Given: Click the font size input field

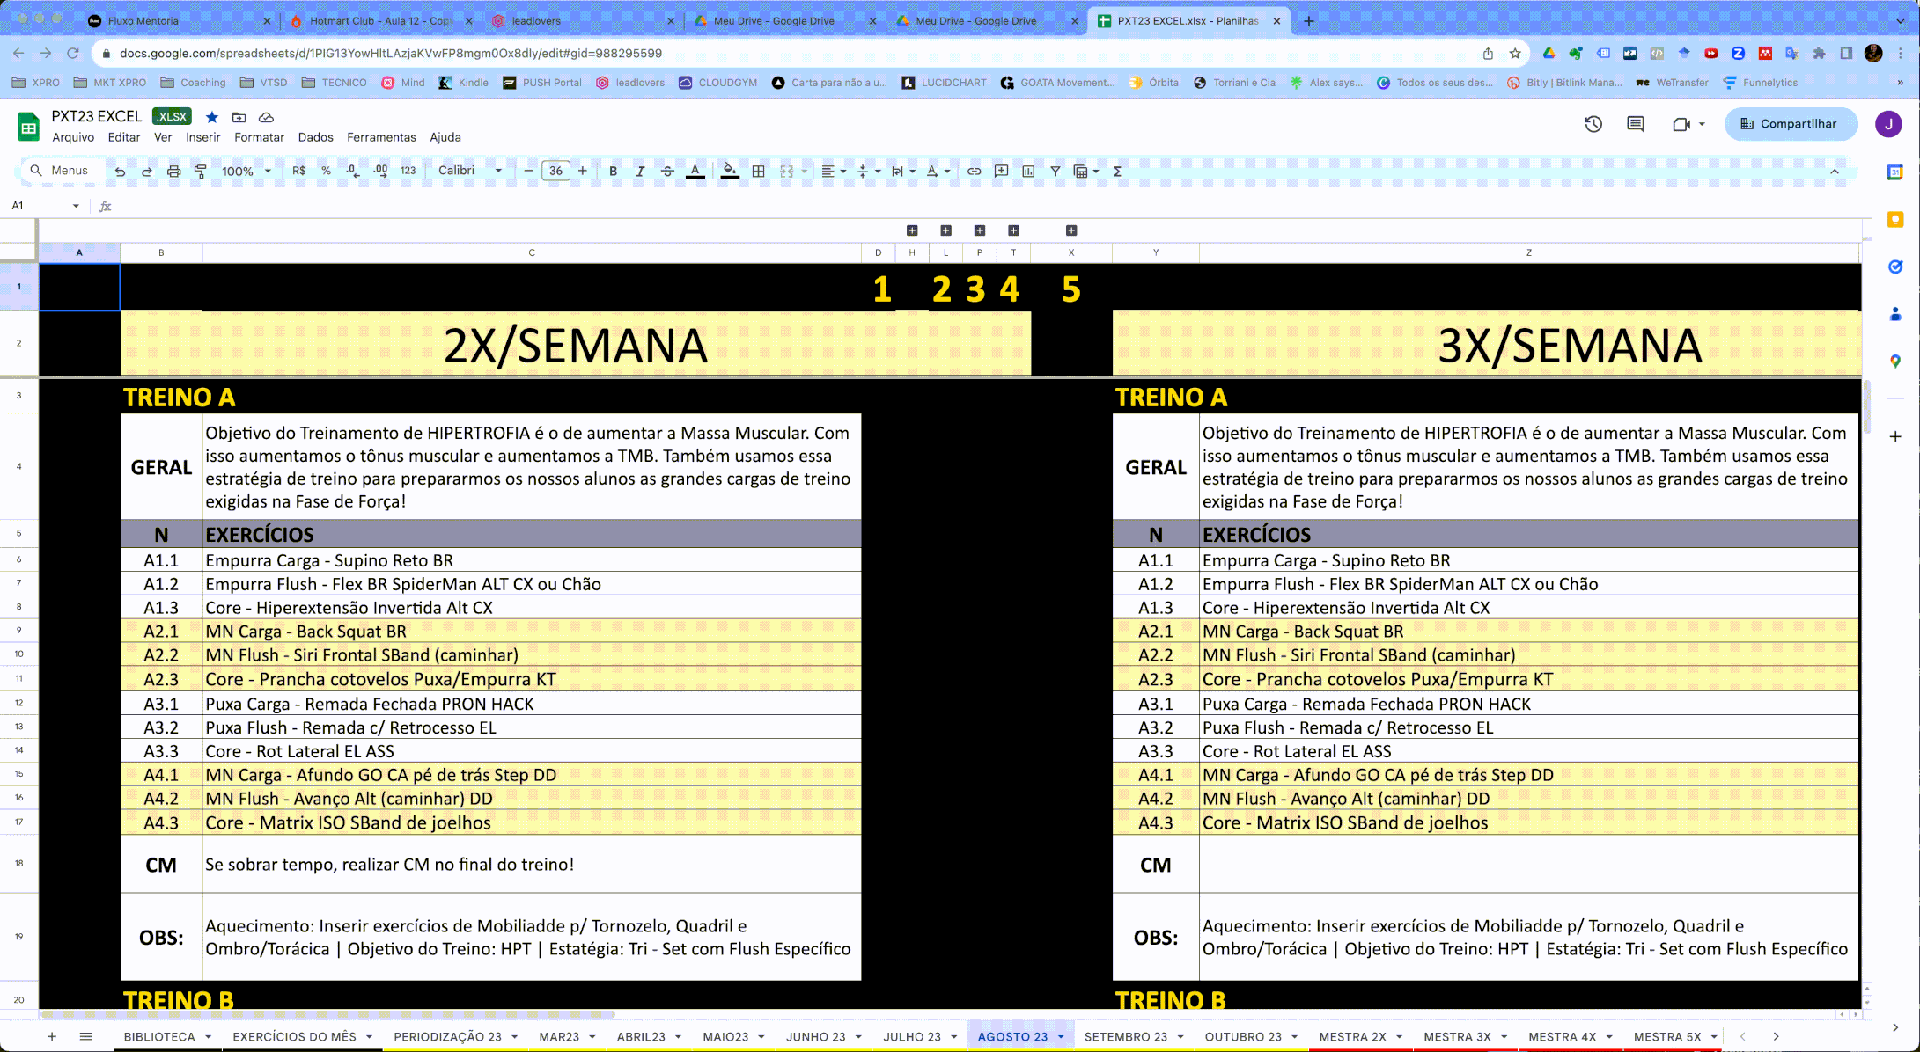Looking at the screenshot, I should click(x=556, y=171).
